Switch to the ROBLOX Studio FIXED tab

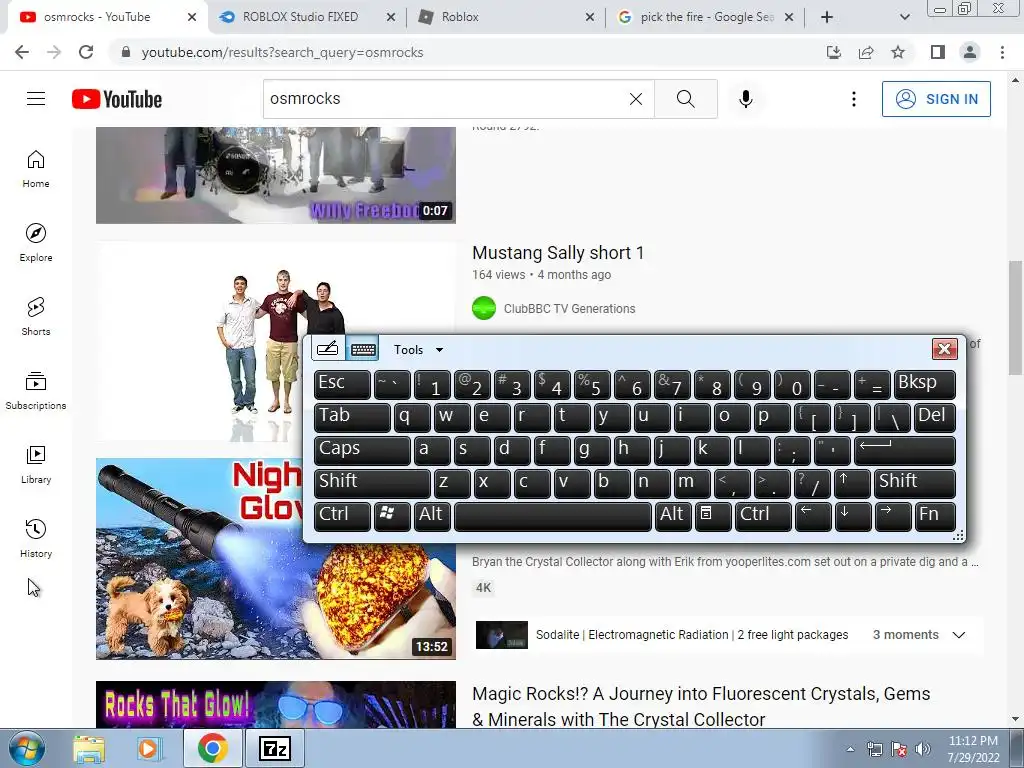306,17
